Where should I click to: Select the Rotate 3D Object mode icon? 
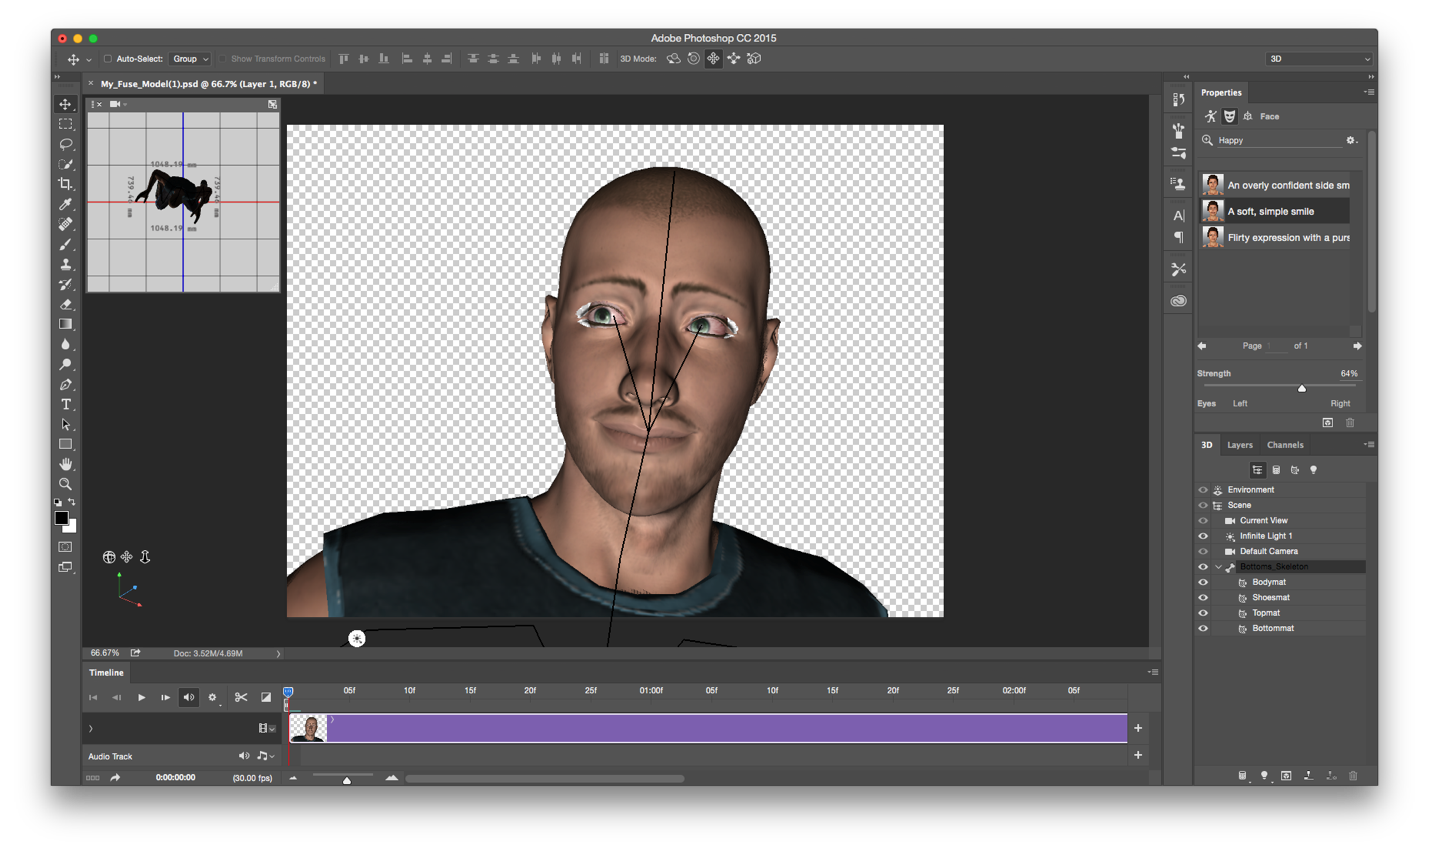[674, 59]
